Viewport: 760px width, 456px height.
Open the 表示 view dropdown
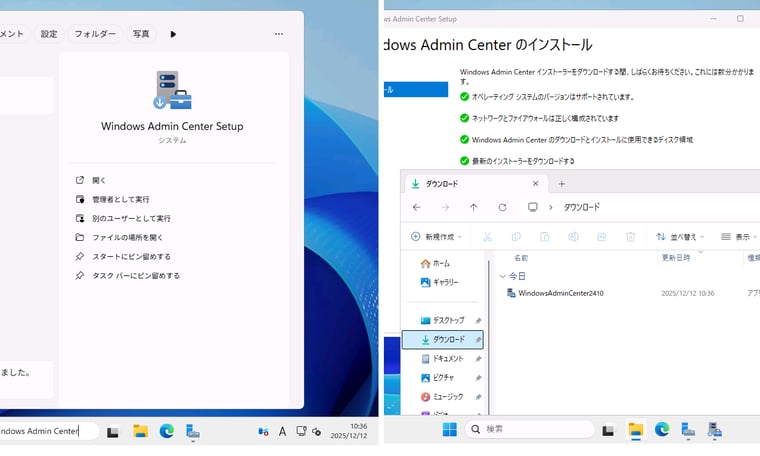(x=739, y=236)
